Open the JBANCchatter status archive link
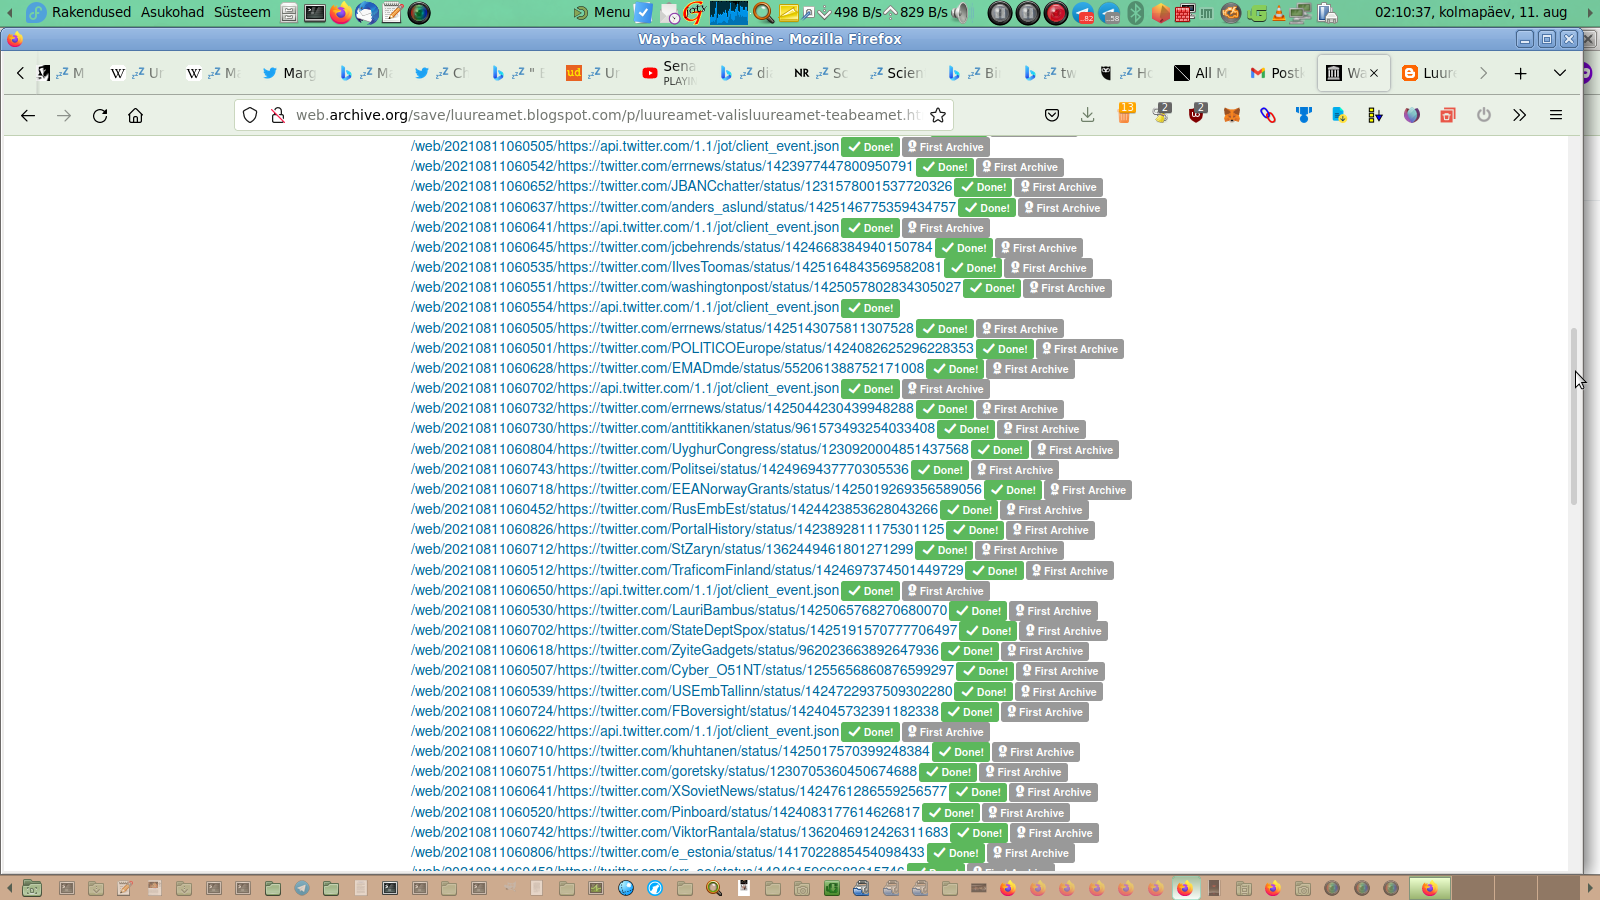 [x=682, y=187]
